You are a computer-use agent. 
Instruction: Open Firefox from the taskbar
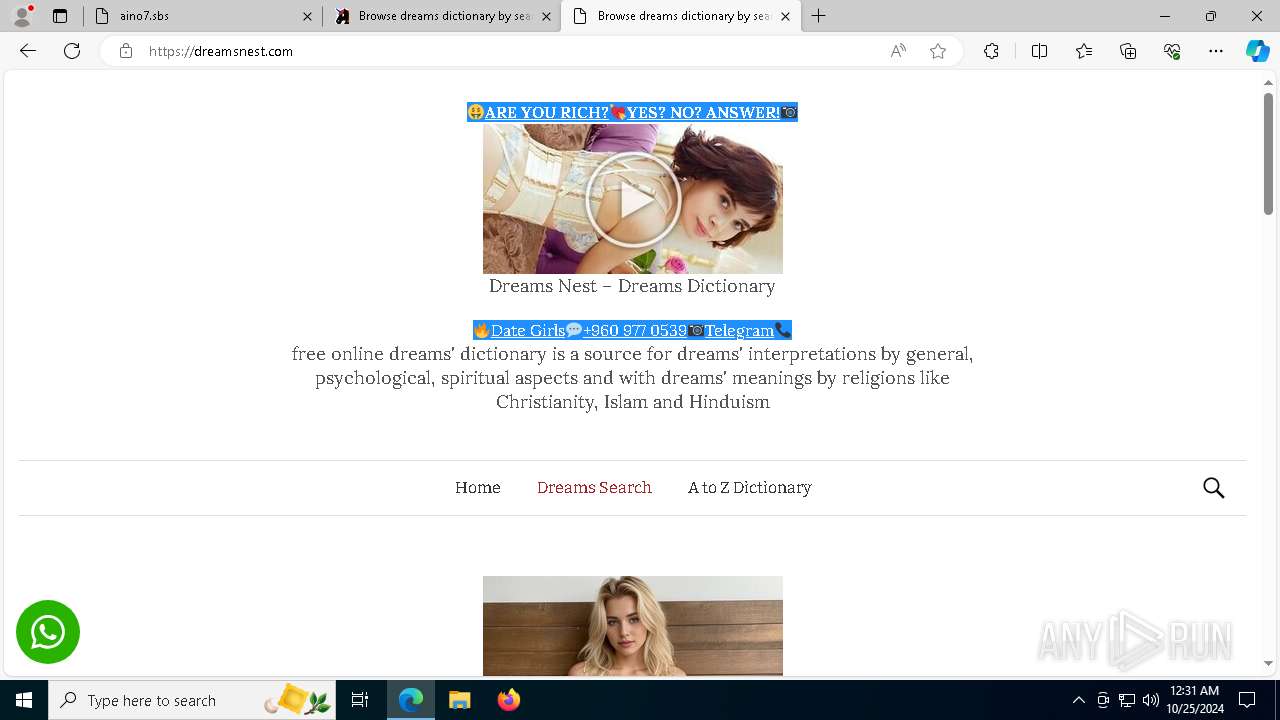(x=508, y=700)
